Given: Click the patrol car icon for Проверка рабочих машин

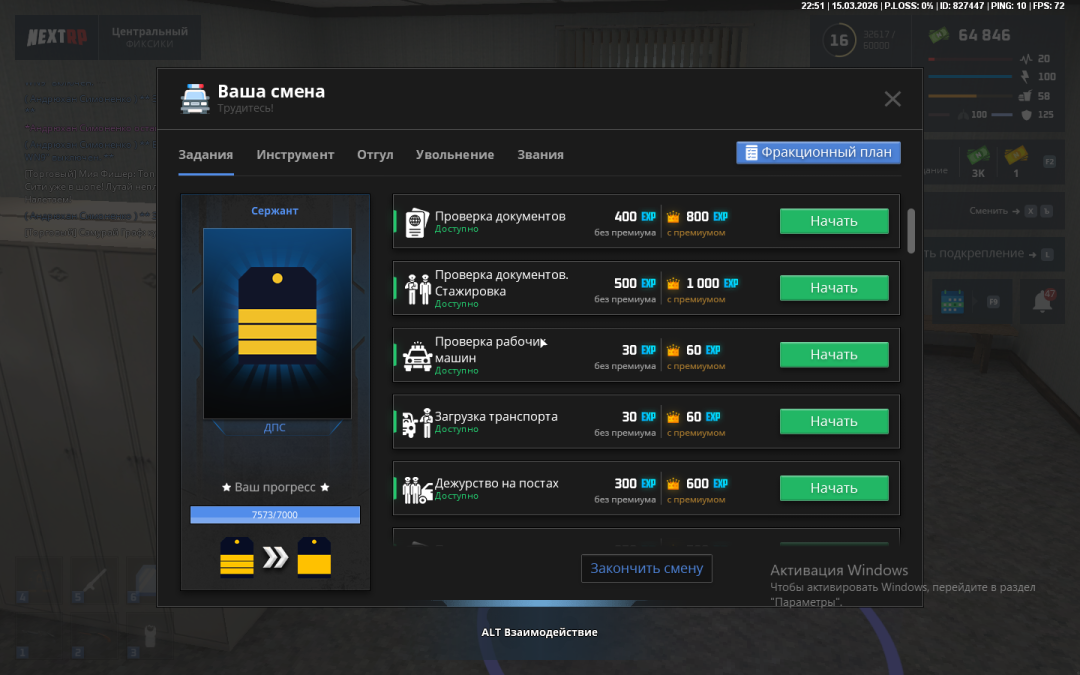Looking at the screenshot, I should 417,356.
